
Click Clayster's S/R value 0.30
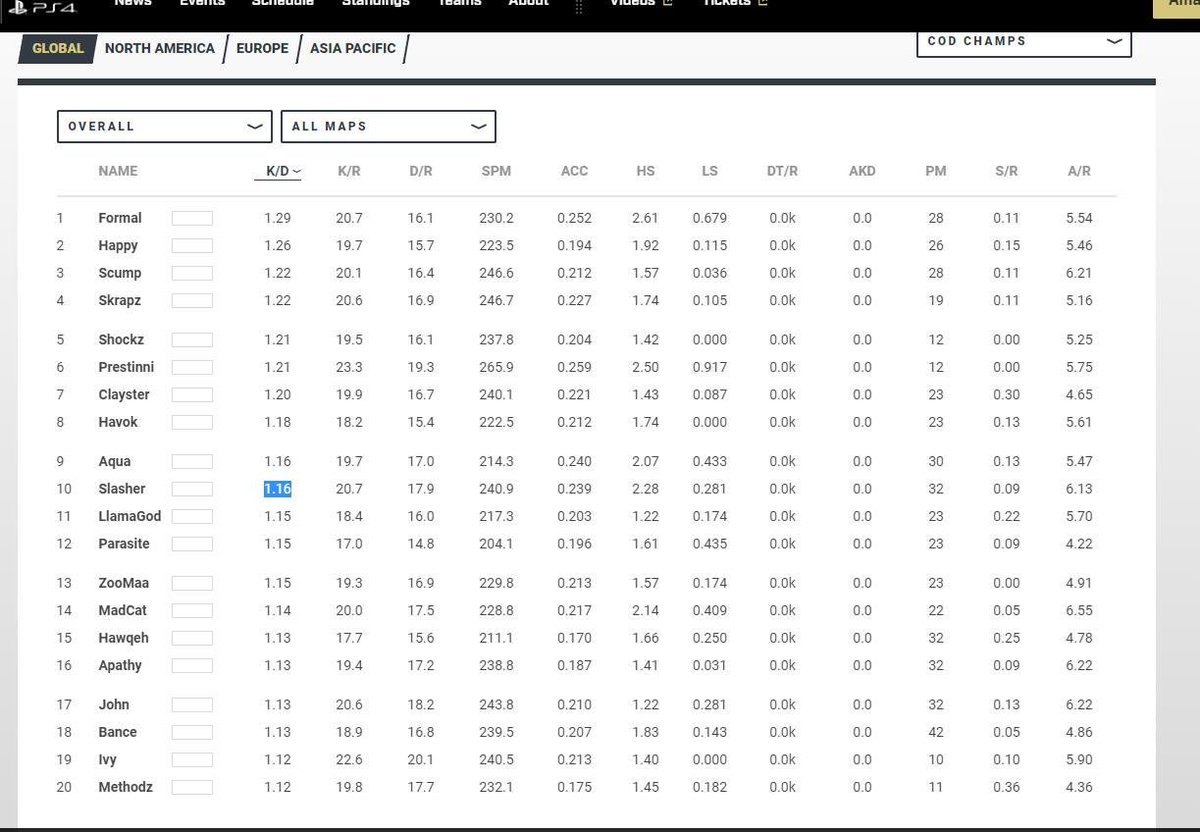pyautogui.click(x=1006, y=395)
